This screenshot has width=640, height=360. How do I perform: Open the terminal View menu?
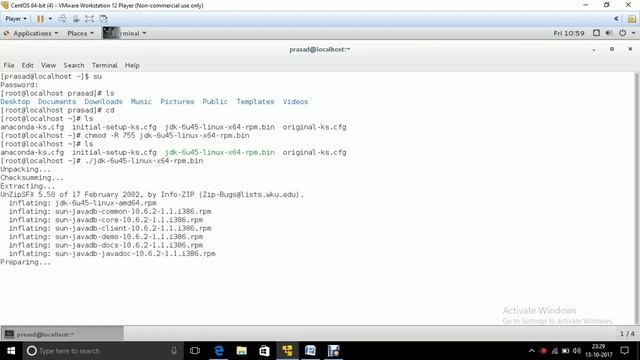[x=48, y=65]
